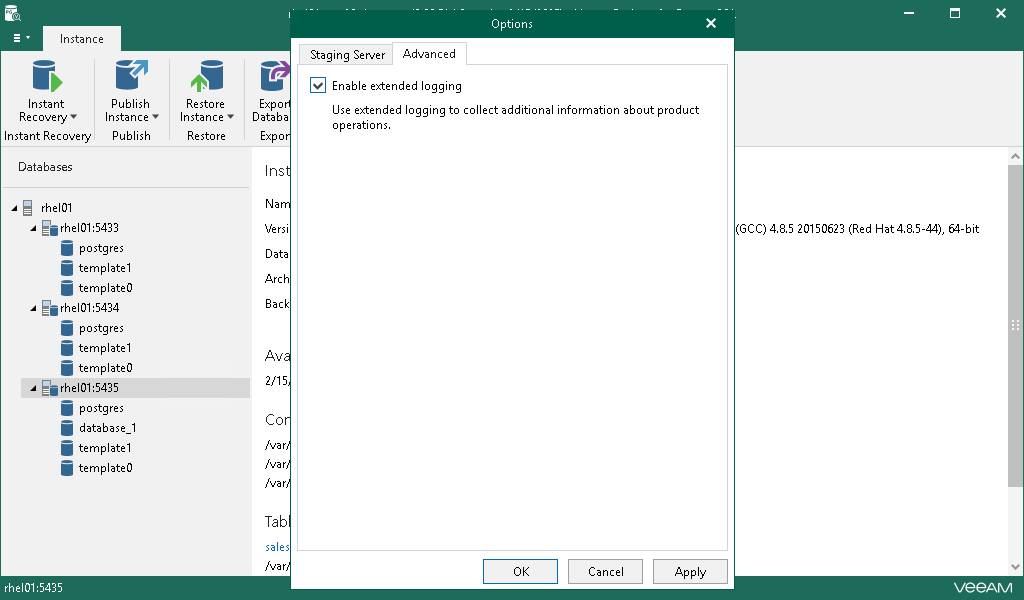Click the rhel01 server icon in tree
Viewport: 1024px width, 600px height.
click(28, 208)
